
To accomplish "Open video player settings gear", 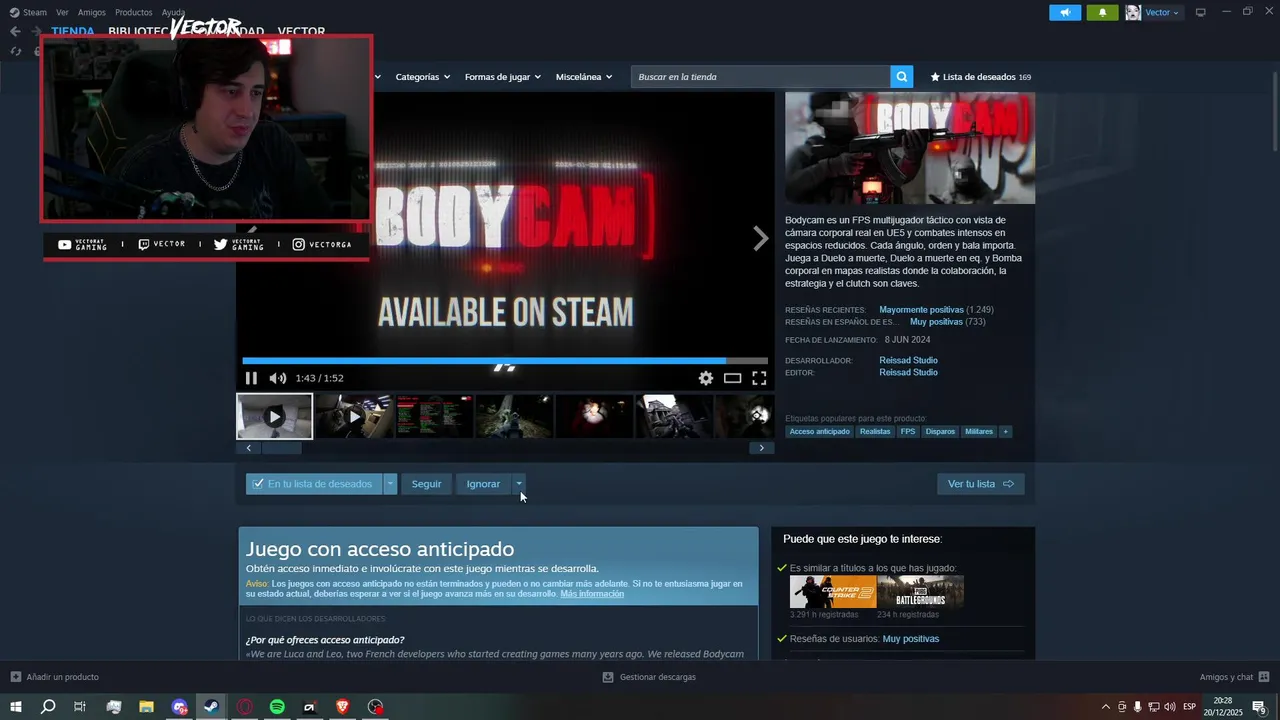I will [706, 378].
